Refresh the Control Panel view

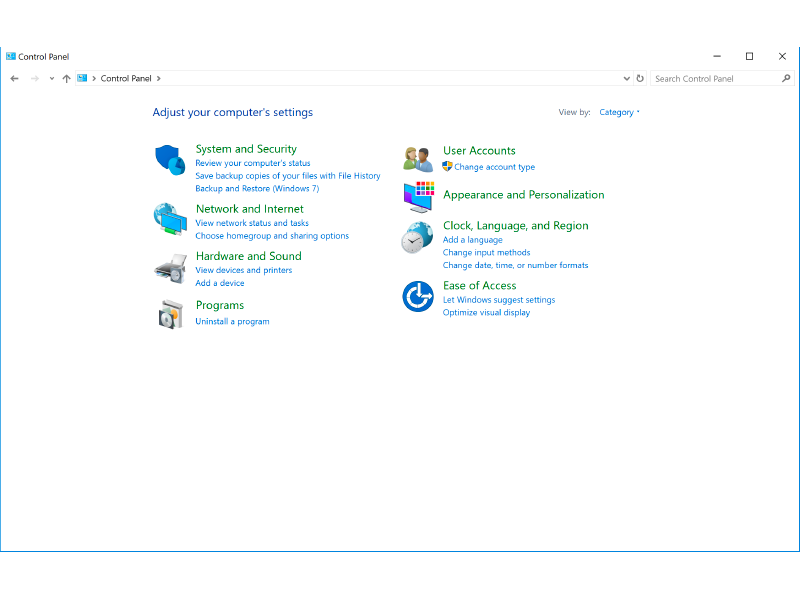[640, 78]
